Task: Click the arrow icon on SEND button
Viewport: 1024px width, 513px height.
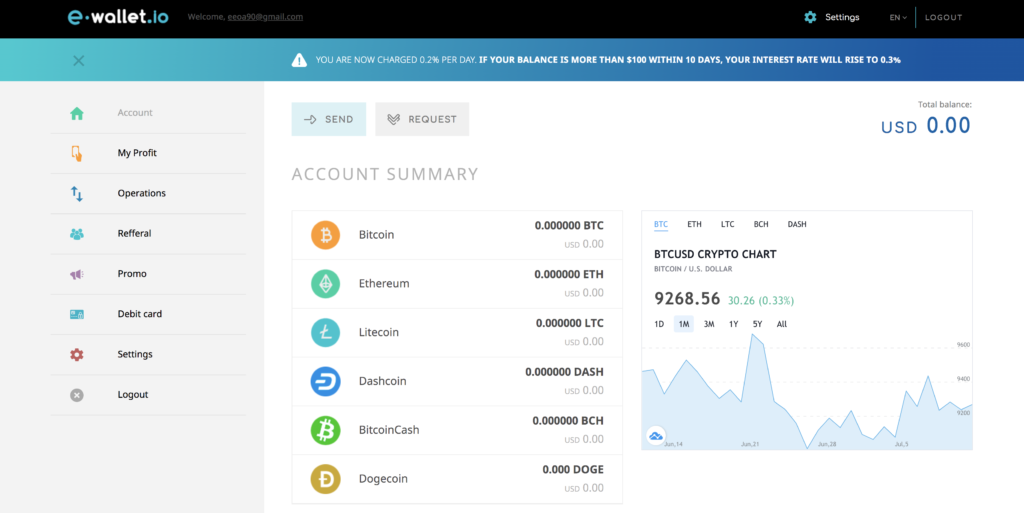Action: click(x=310, y=119)
